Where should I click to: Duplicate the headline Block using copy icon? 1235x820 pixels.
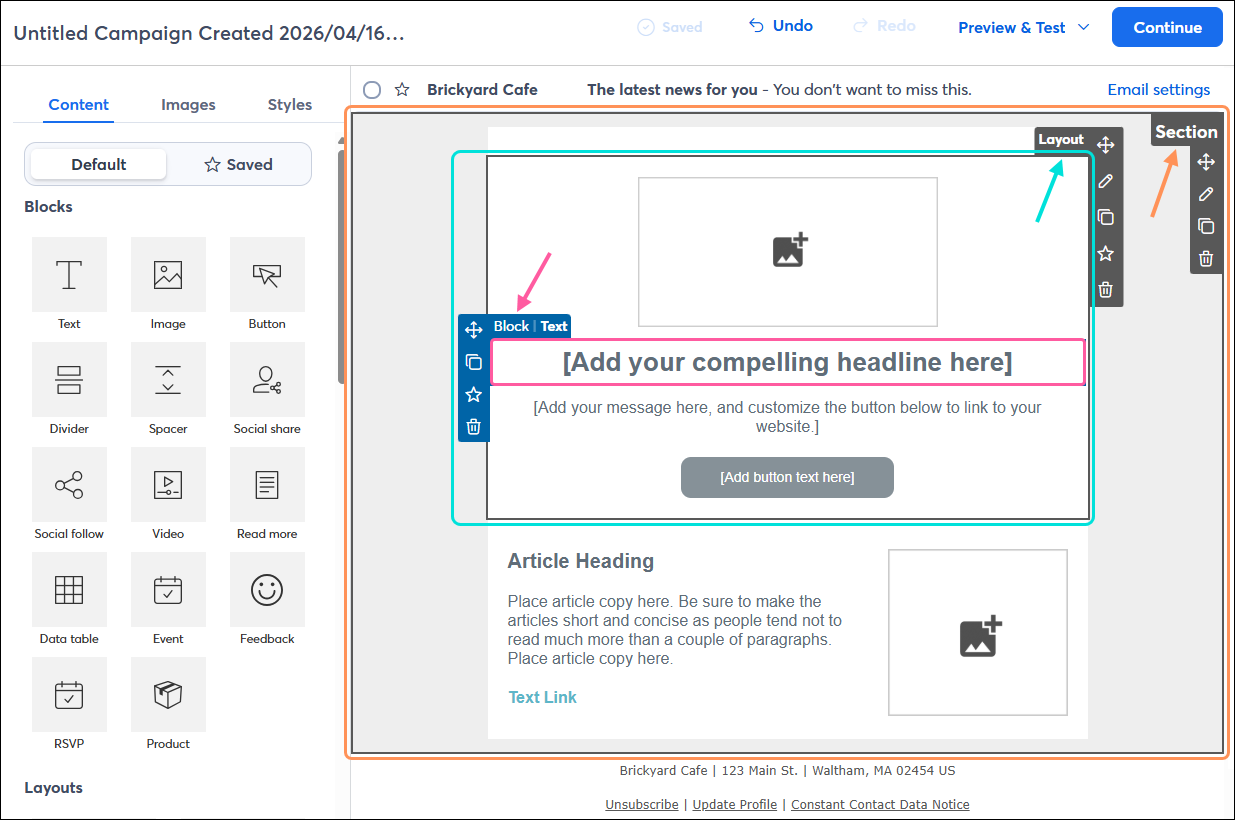tap(473, 362)
